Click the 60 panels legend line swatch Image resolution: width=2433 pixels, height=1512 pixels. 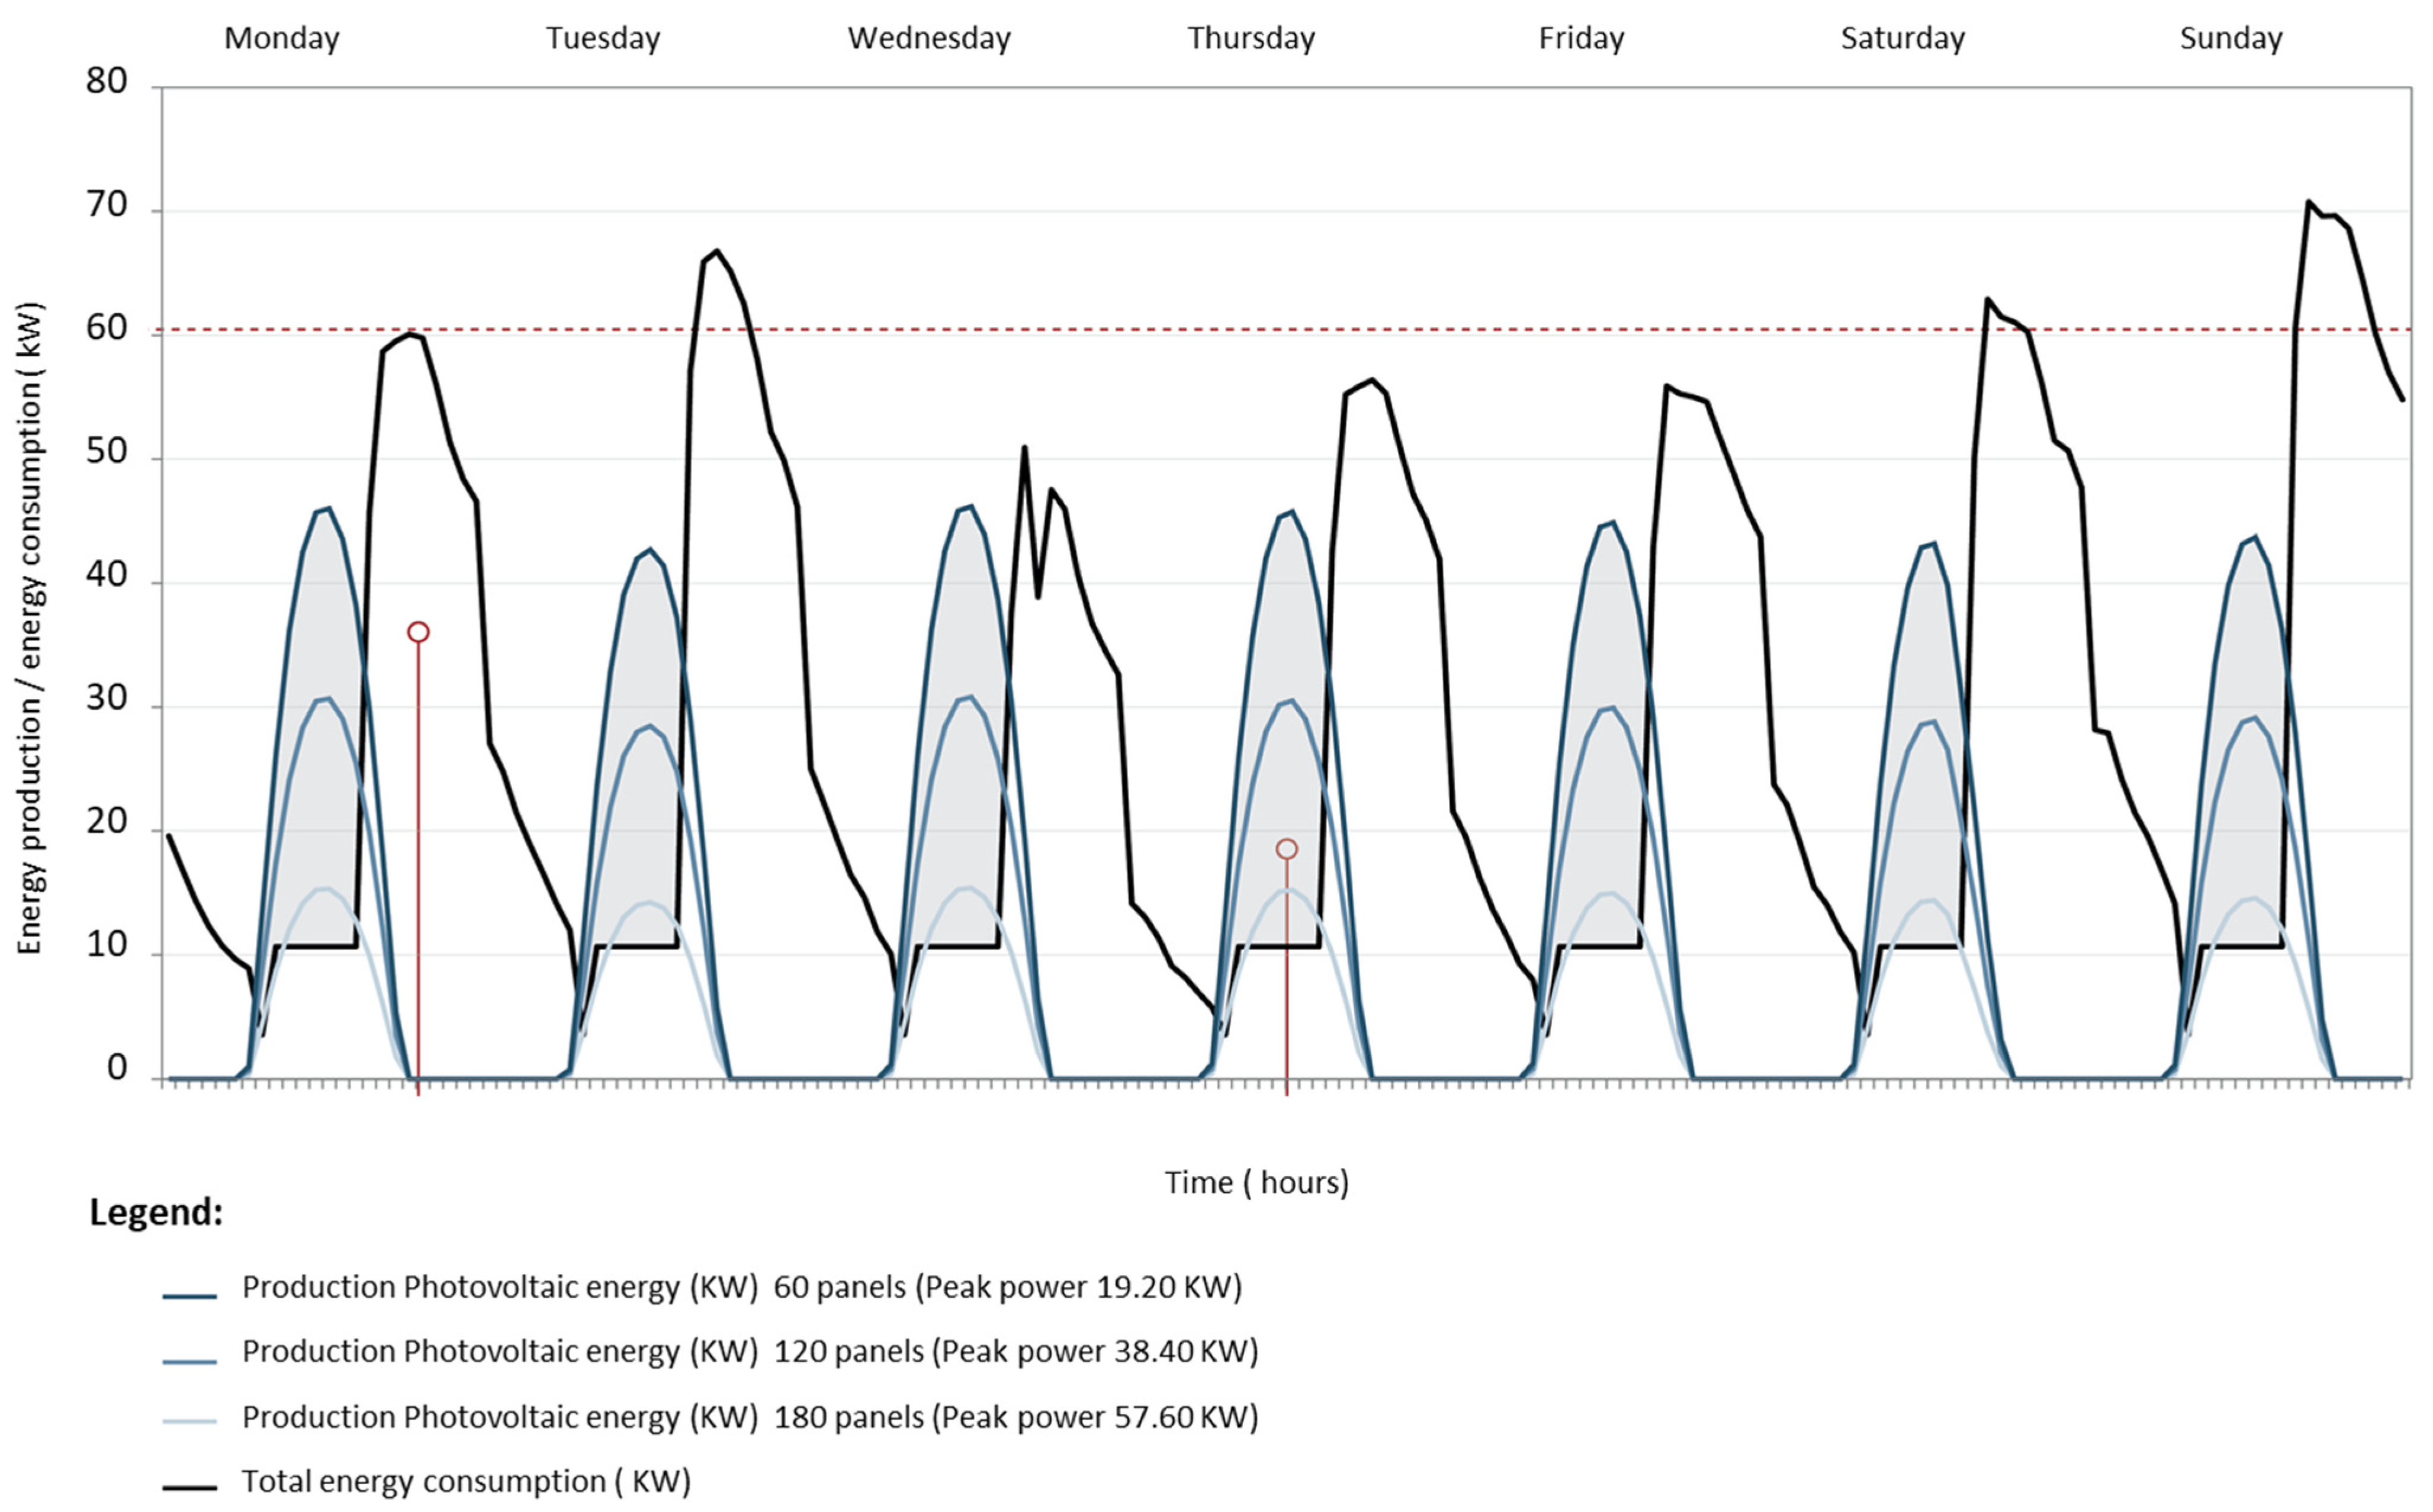point(189,1297)
